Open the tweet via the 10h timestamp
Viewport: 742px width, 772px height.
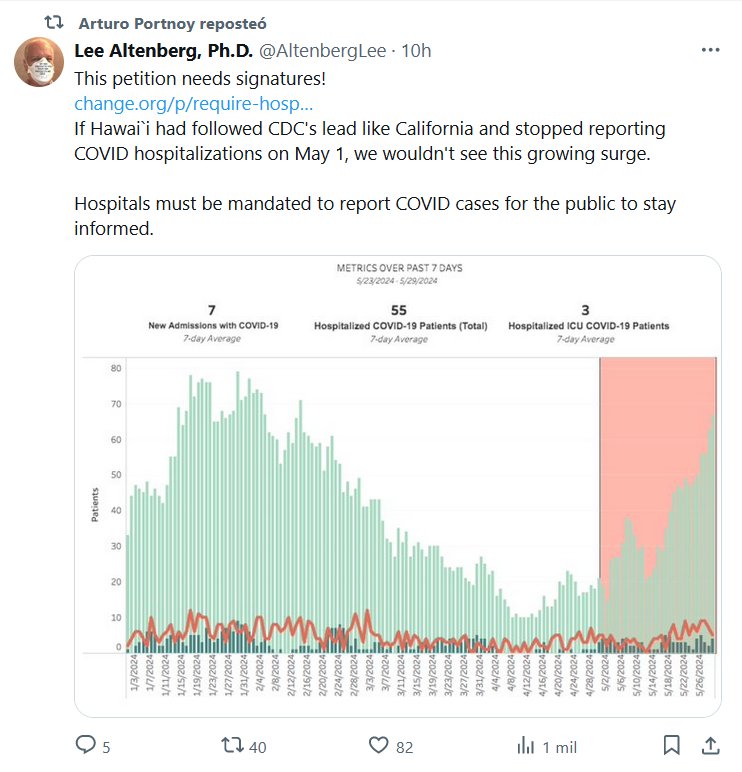click(x=416, y=50)
